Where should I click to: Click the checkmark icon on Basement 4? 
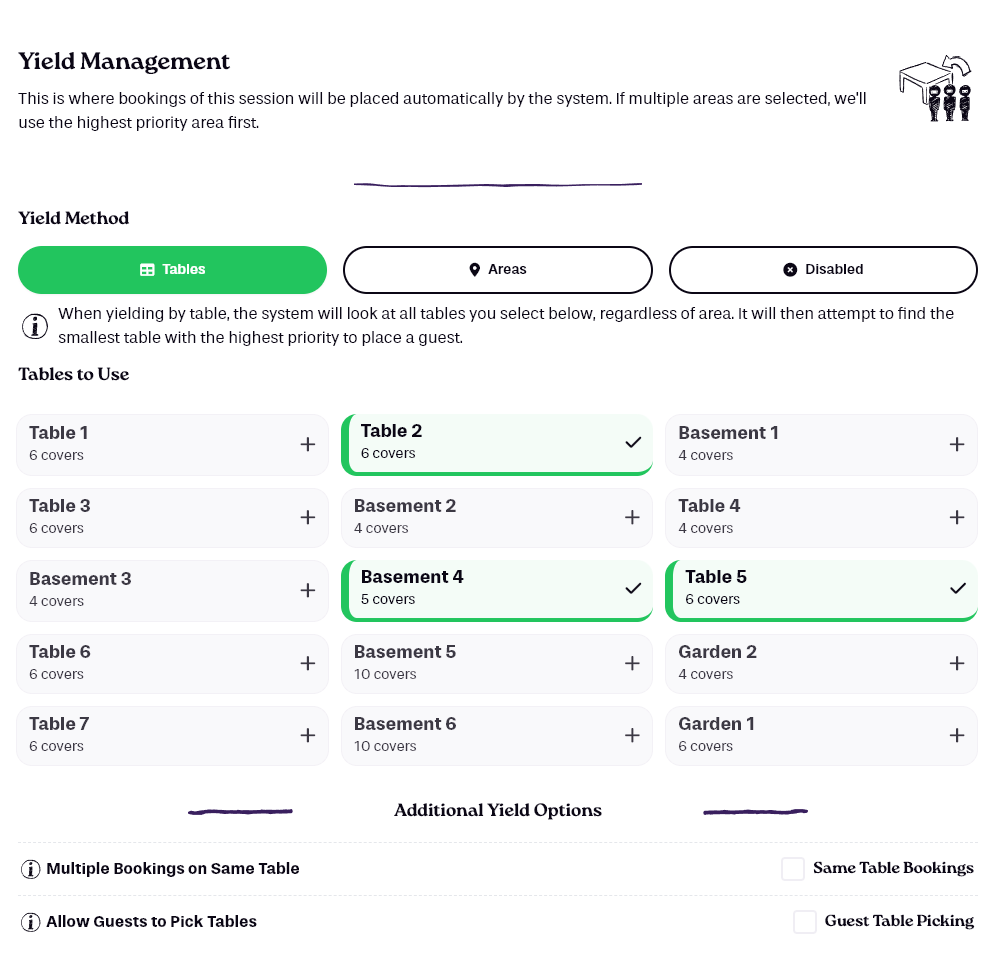point(633,588)
